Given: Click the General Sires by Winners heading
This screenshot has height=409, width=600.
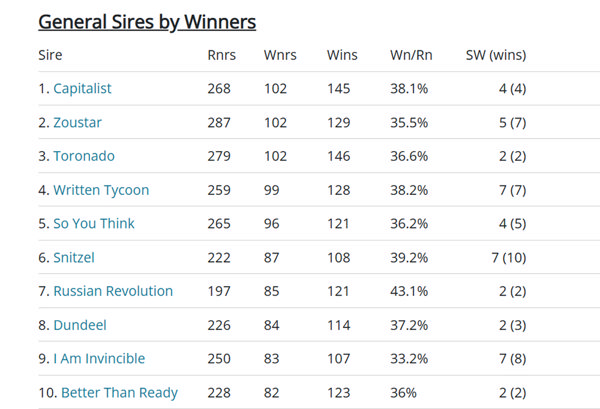Looking at the screenshot, I should [147, 21].
